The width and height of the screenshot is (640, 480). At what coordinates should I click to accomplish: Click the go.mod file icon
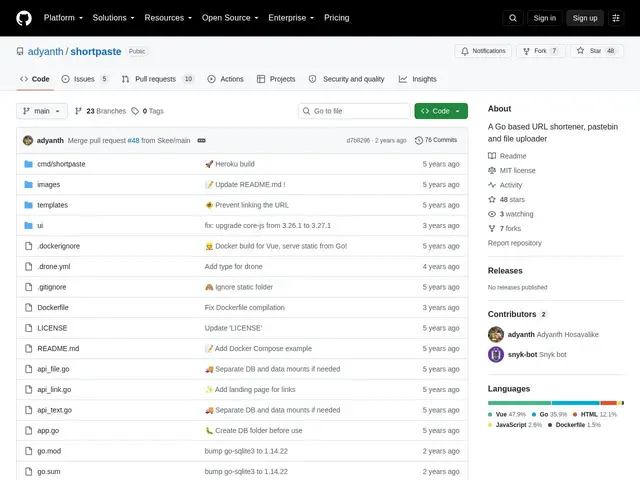(29, 451)
